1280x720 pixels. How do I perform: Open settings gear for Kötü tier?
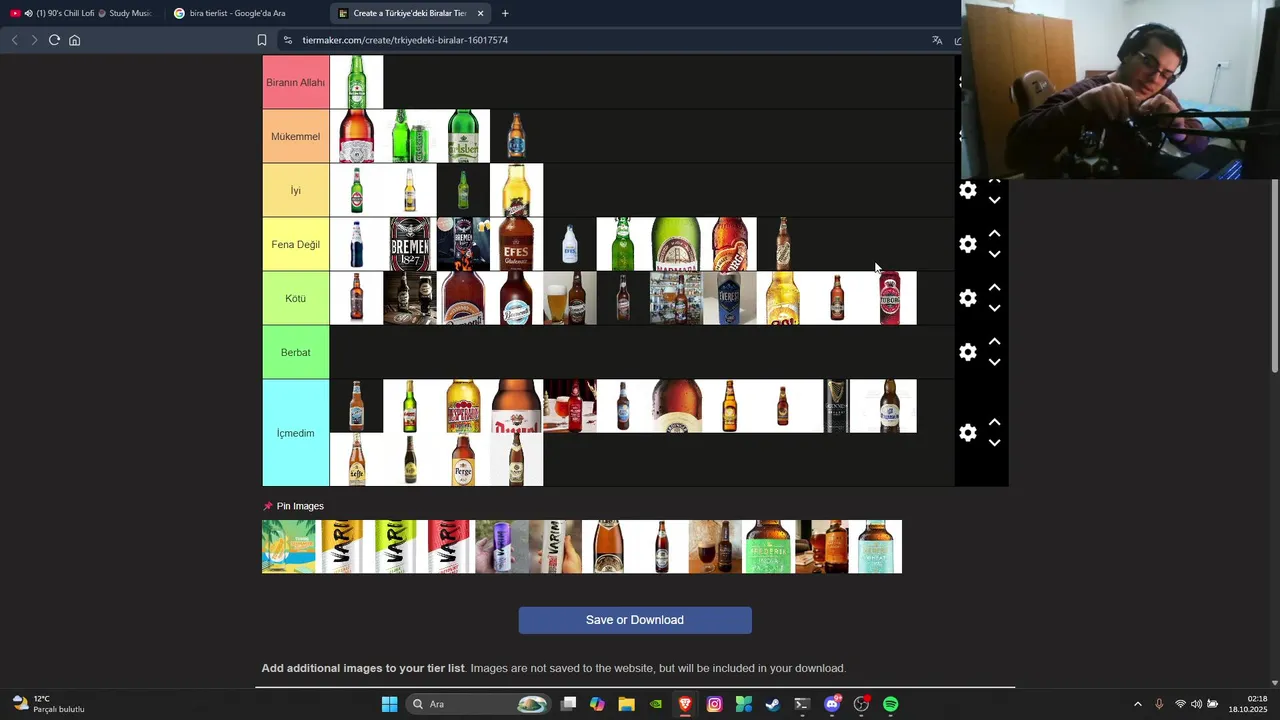[968, 298]
